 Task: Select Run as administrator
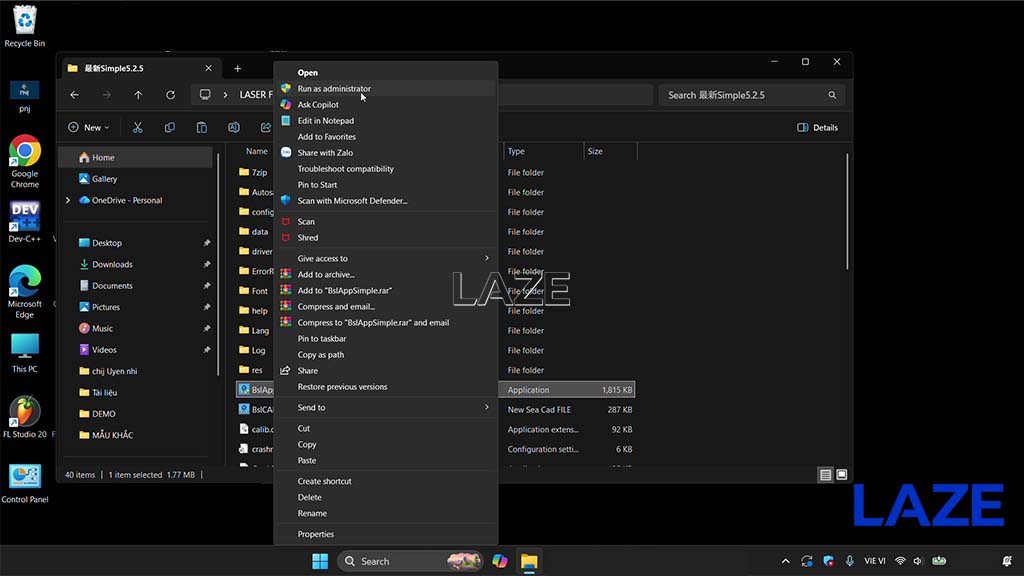[x=387, y=89]
